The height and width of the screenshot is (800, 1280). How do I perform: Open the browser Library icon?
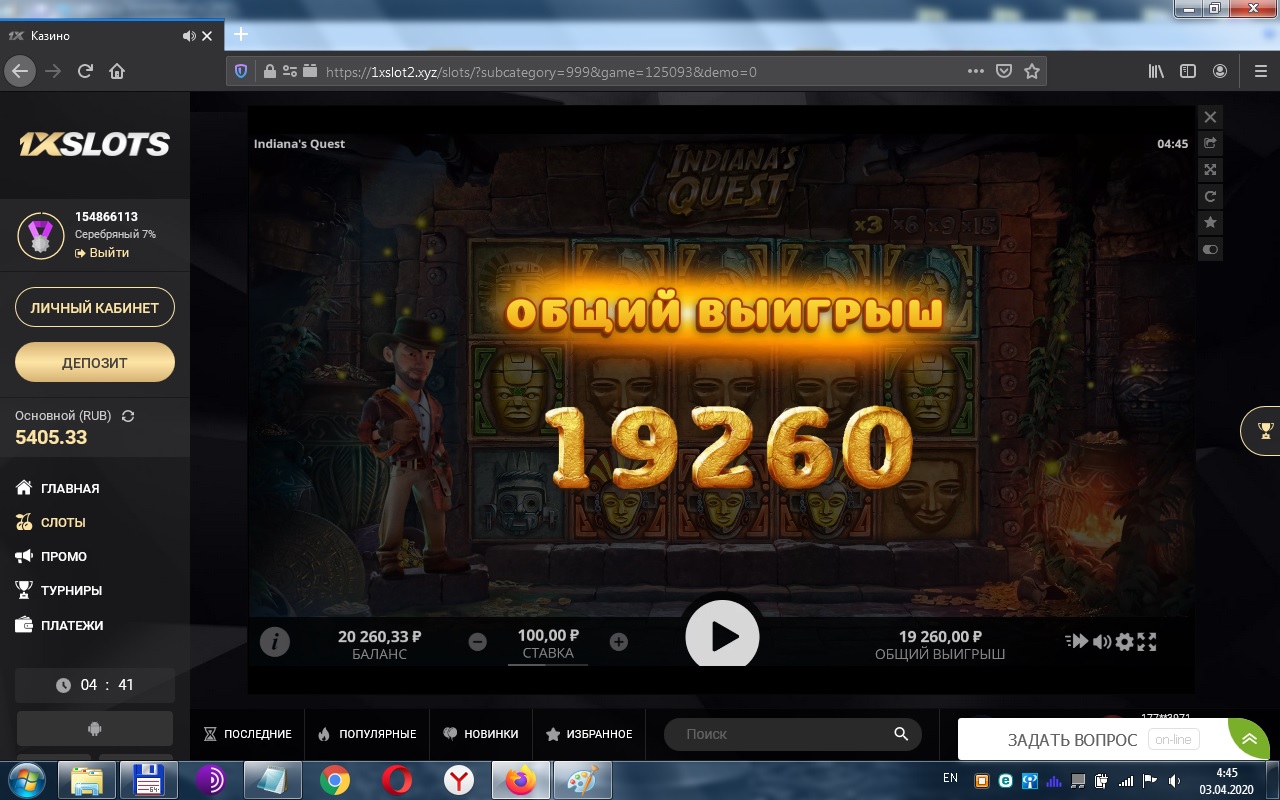(1156, 71)
